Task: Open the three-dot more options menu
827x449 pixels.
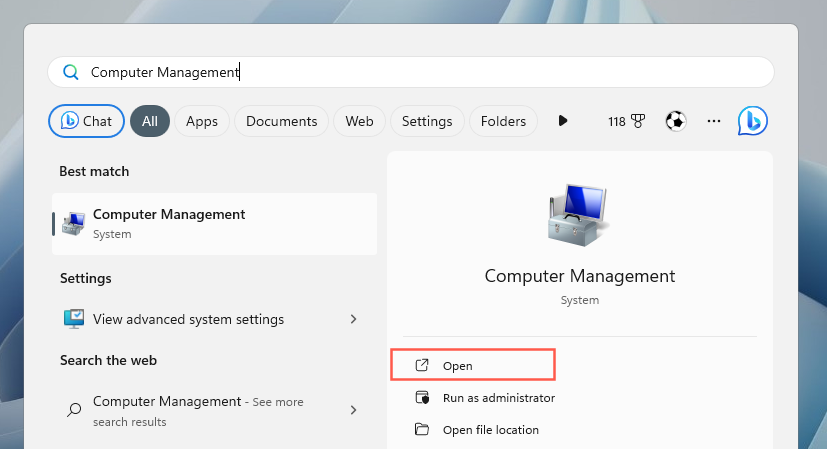Action: [714, 121]
